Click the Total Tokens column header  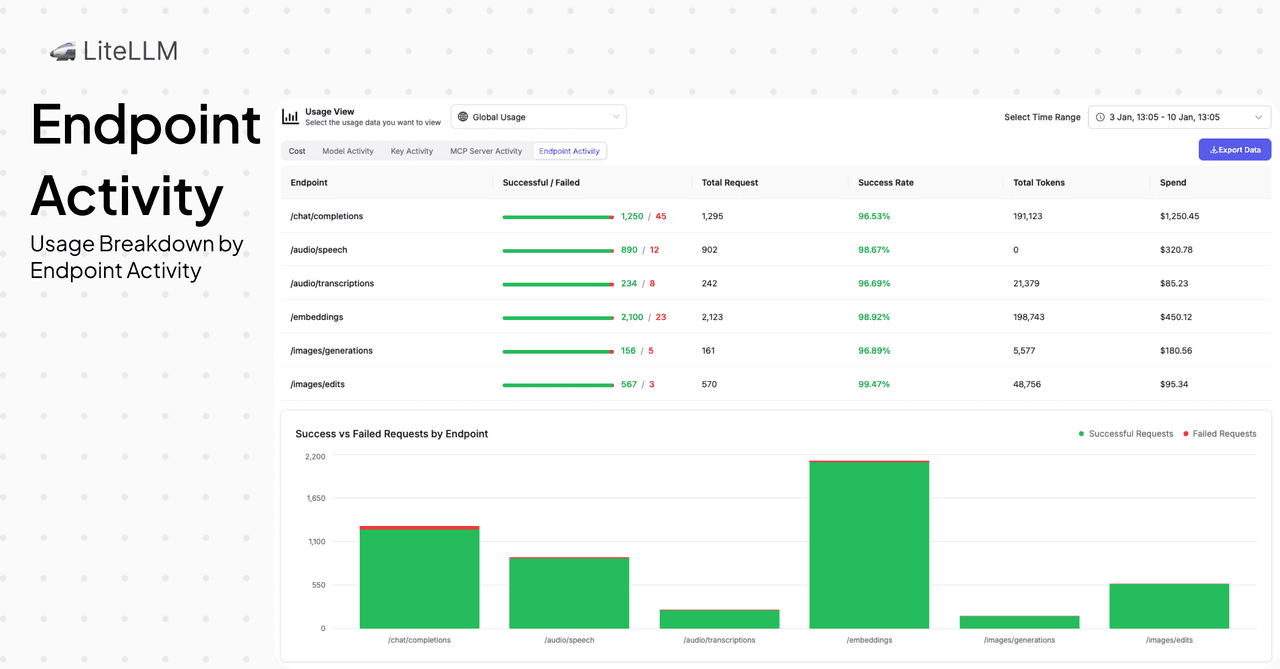[1039, 183]
